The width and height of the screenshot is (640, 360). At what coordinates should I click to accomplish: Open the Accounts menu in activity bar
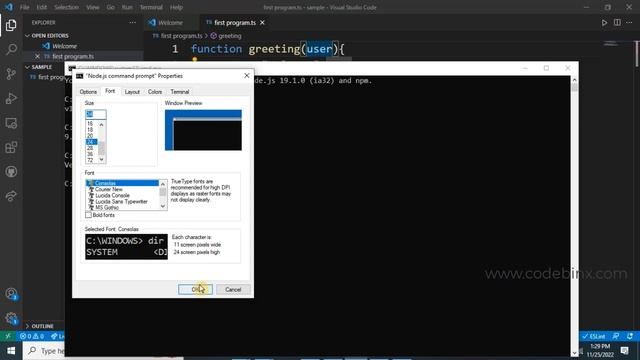coord(11,294)
